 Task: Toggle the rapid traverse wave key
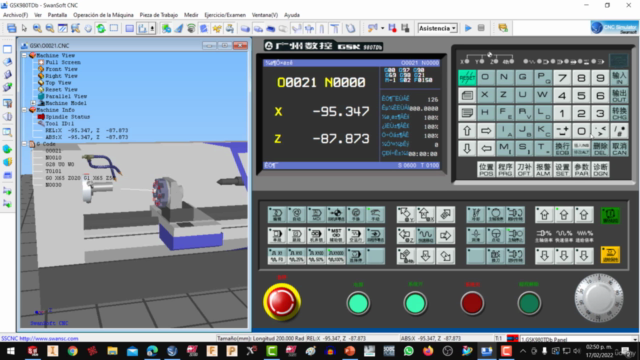[x=425, y=235]
